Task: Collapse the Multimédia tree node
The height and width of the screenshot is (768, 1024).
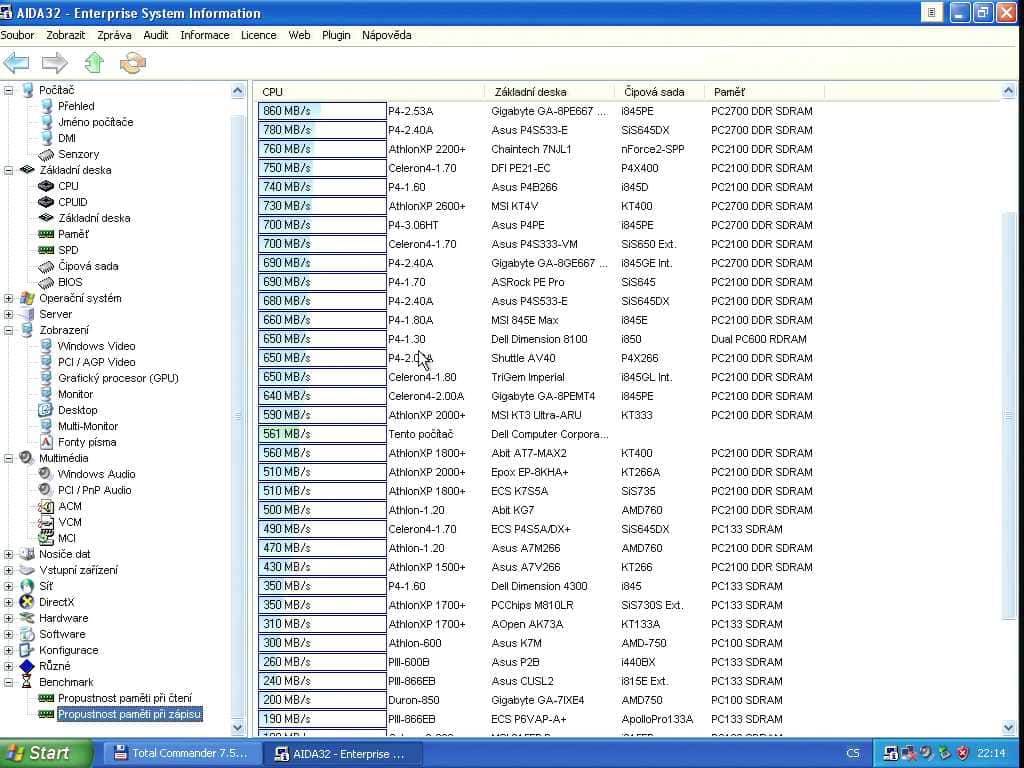Action: pos(8,458)
